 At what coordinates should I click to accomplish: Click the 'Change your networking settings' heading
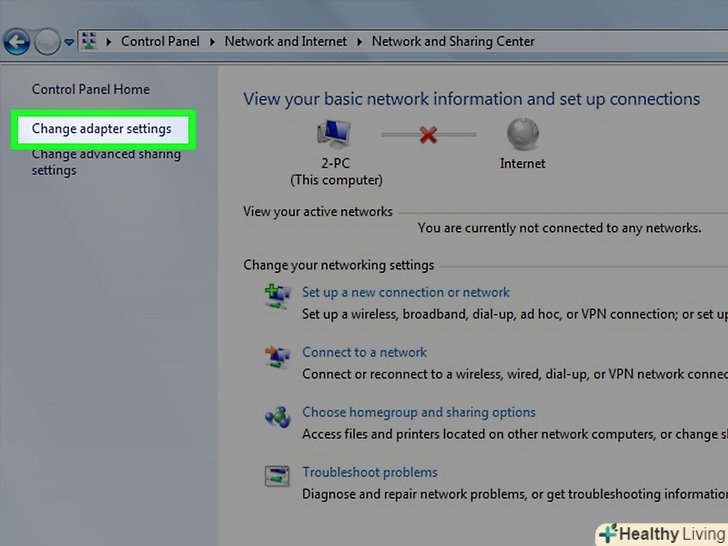pos(339,265)
